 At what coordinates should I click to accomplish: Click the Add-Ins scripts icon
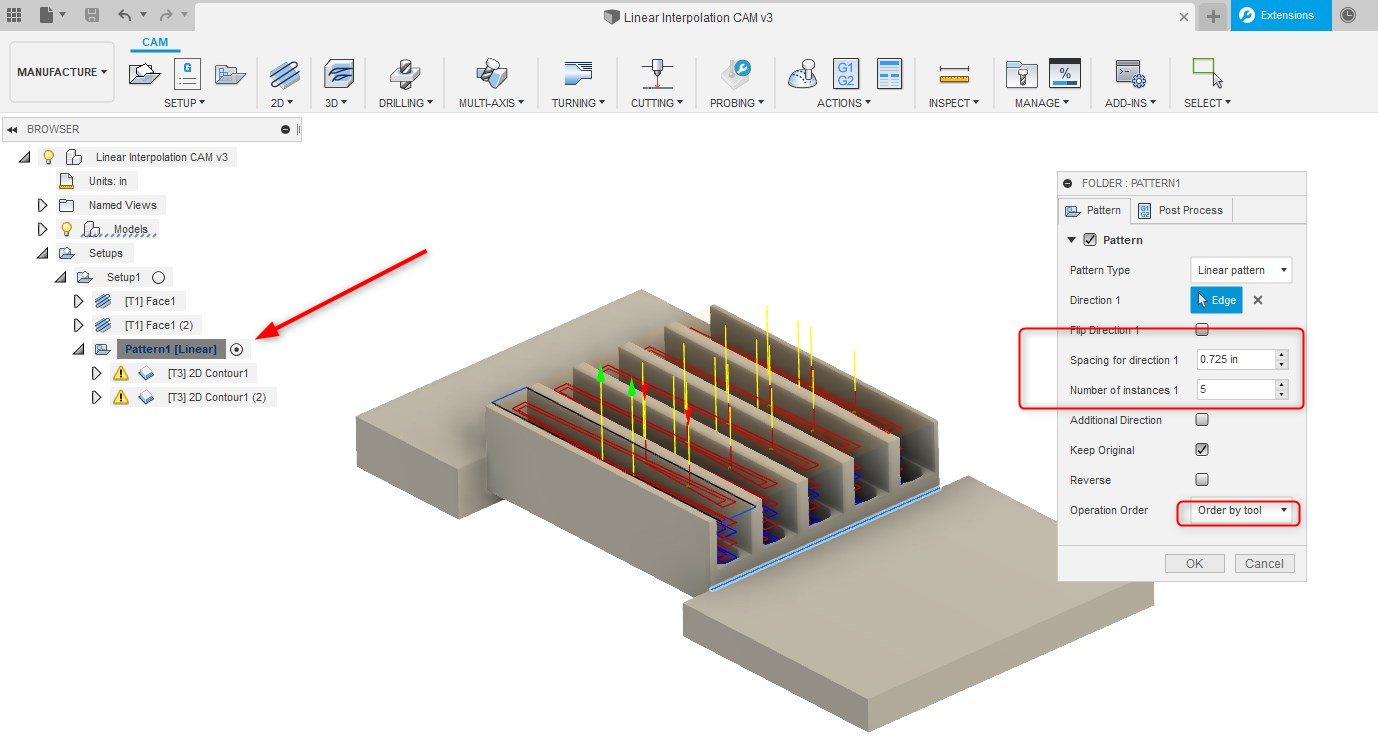pyautogui.click(x=1130, y=74)
